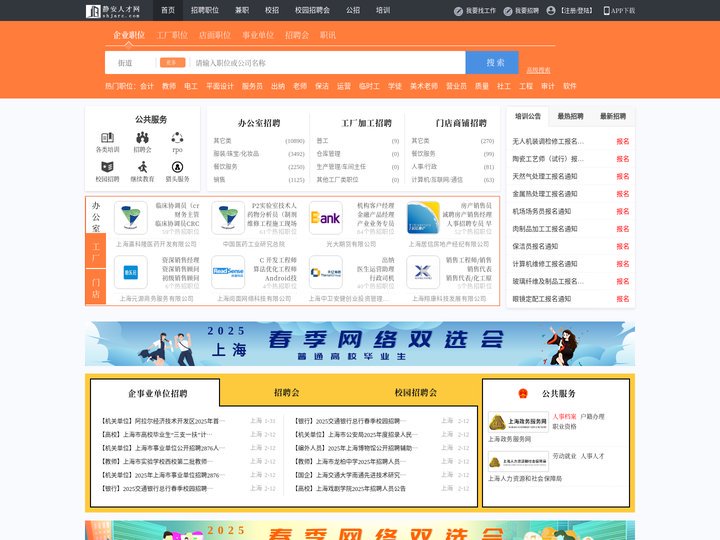This screenshot has width=720, height=540.
Task: Click the 静安人才网 site logo
Action: tap(113, 11)
